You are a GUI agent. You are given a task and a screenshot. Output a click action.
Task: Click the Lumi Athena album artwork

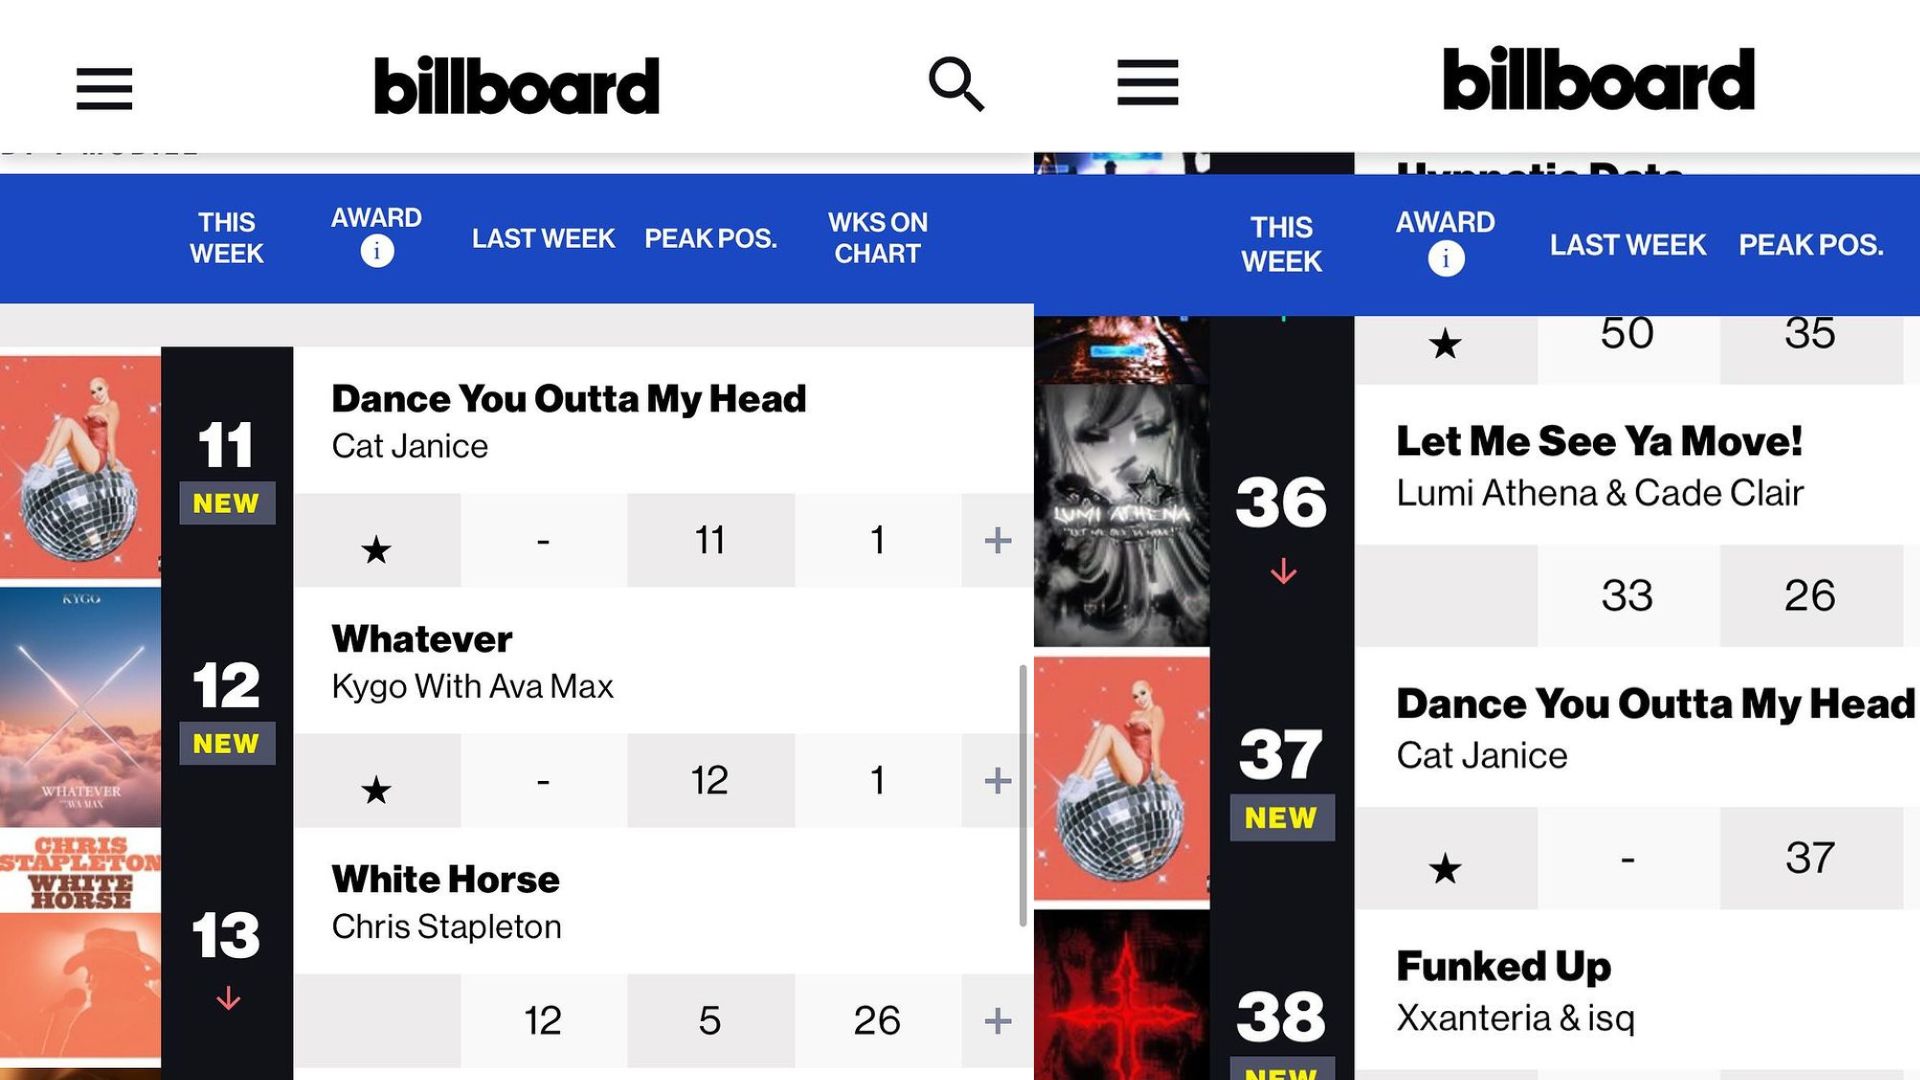pos(1121,516)
